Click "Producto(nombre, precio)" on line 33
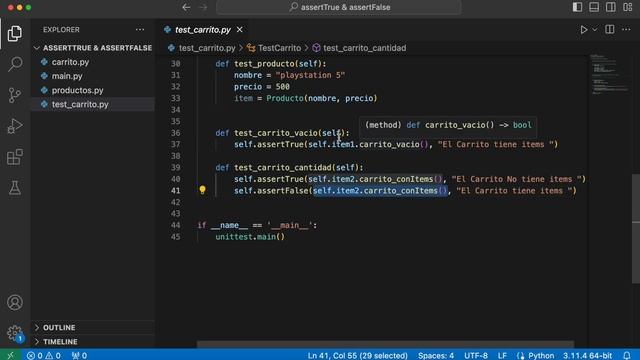 (x=322, y=98)
